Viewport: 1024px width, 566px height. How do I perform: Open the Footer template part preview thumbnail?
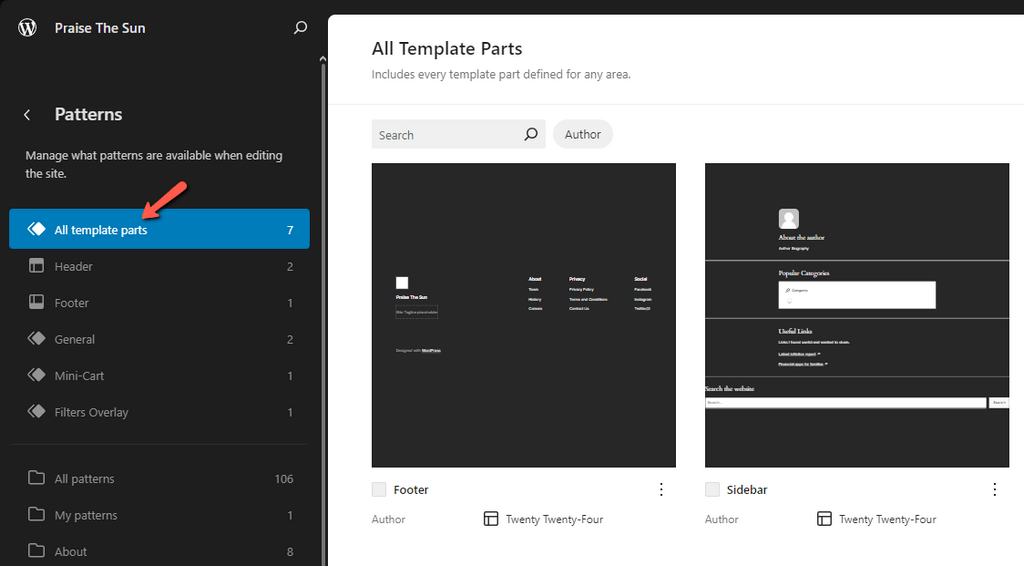[523, 315]
